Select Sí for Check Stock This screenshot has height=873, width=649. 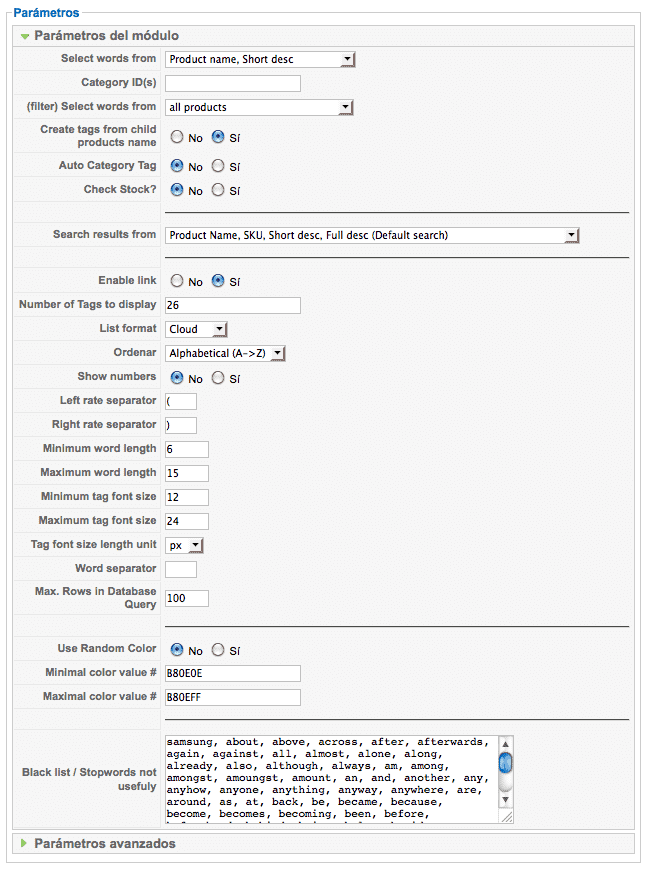[x=218, y=190]
